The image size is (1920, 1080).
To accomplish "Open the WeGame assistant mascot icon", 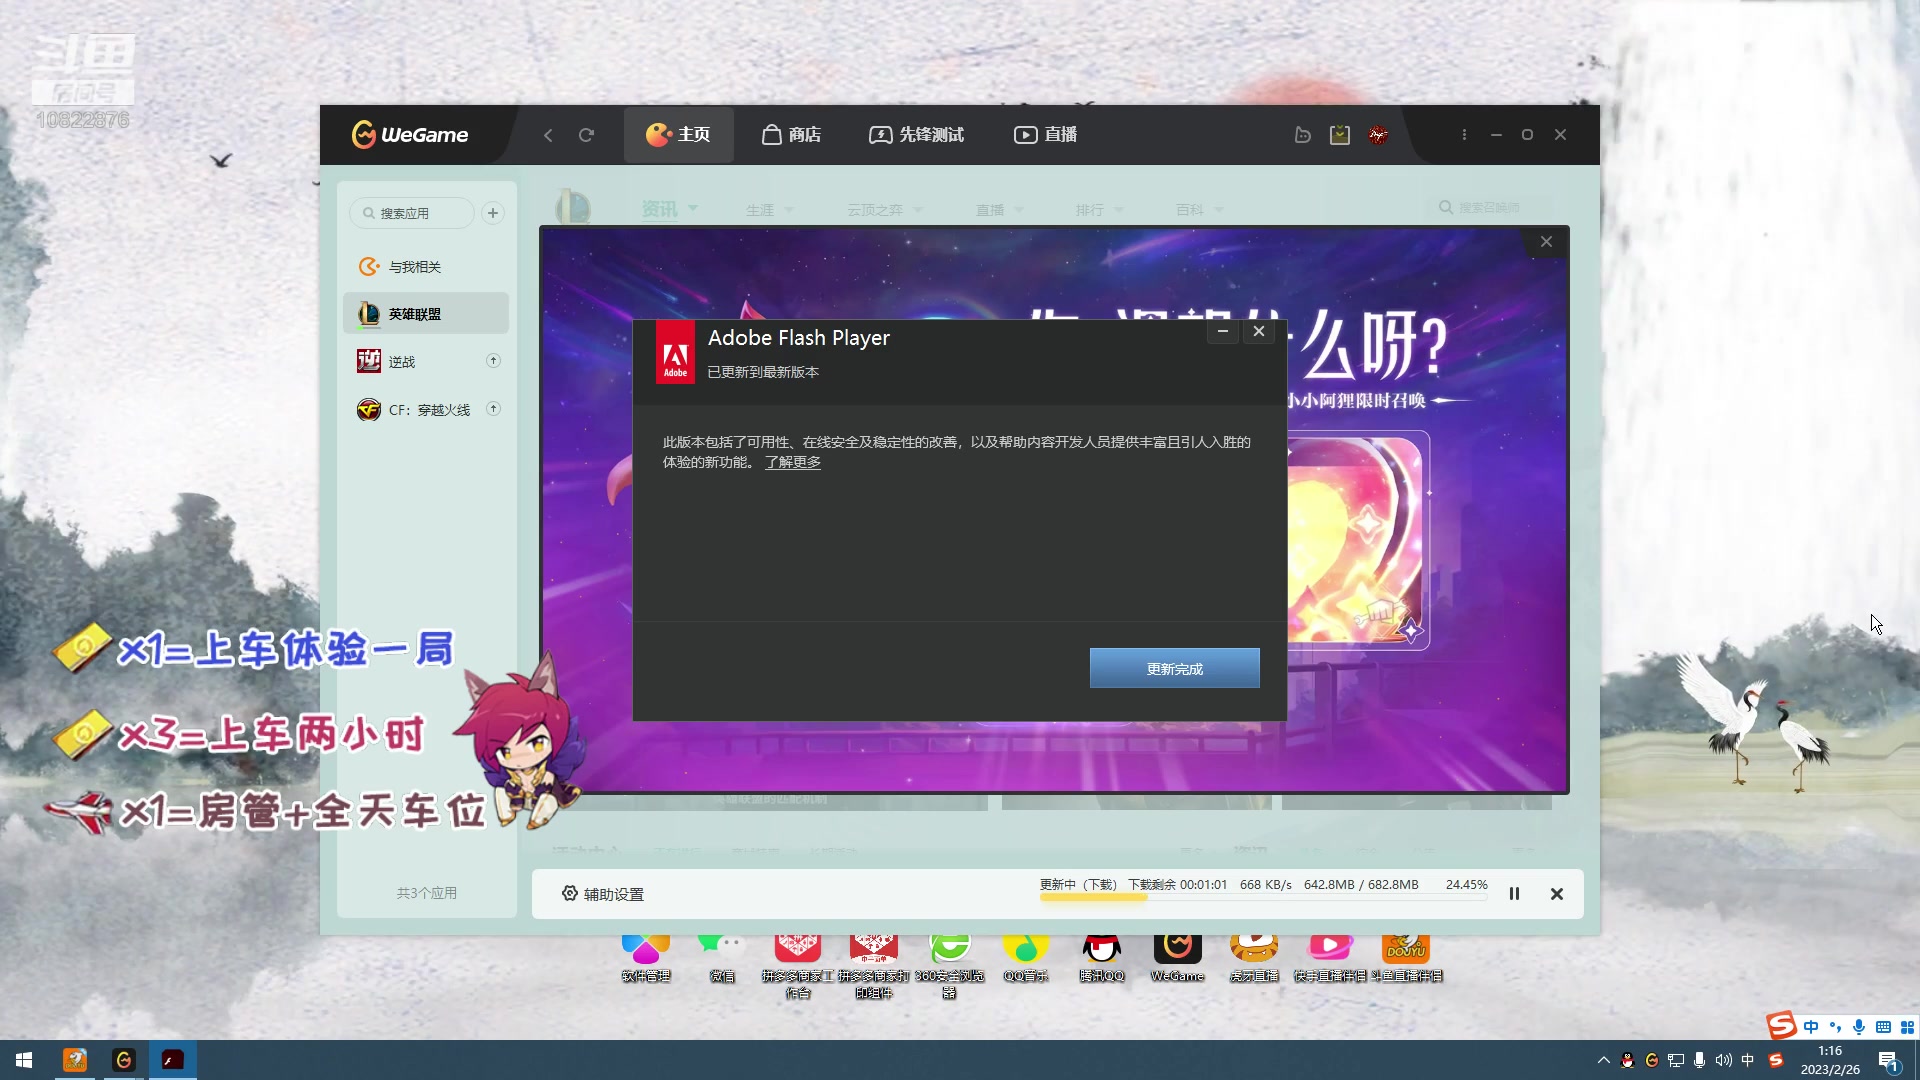I will point(1302,135).
